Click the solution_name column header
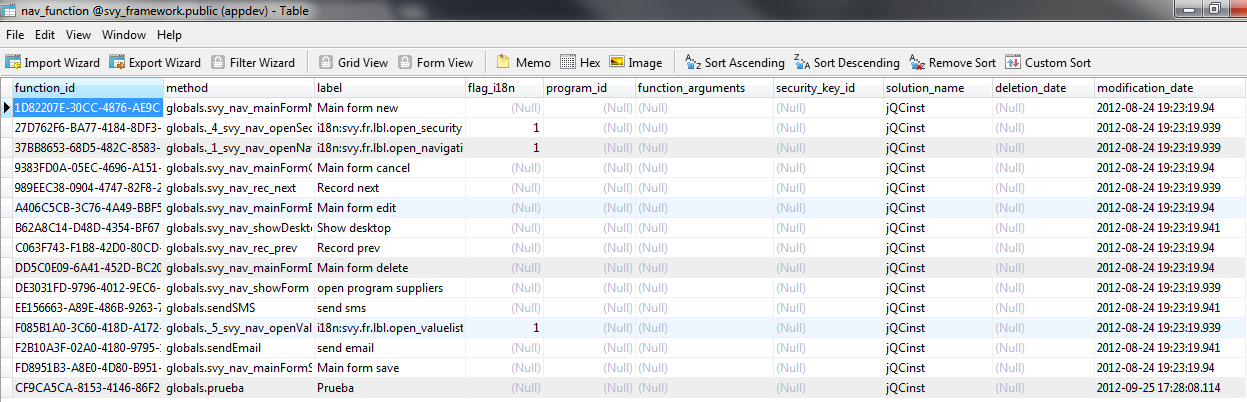 point(937,88)
